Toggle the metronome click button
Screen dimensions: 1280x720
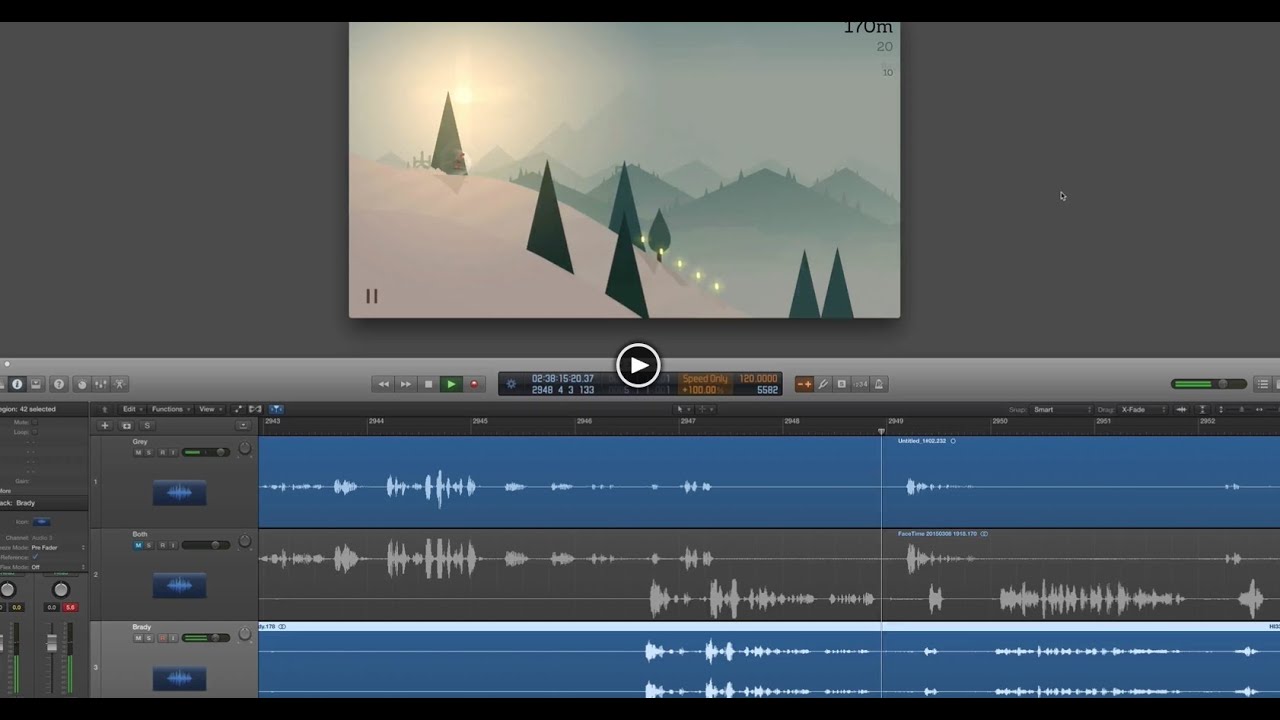pos(879,384)
